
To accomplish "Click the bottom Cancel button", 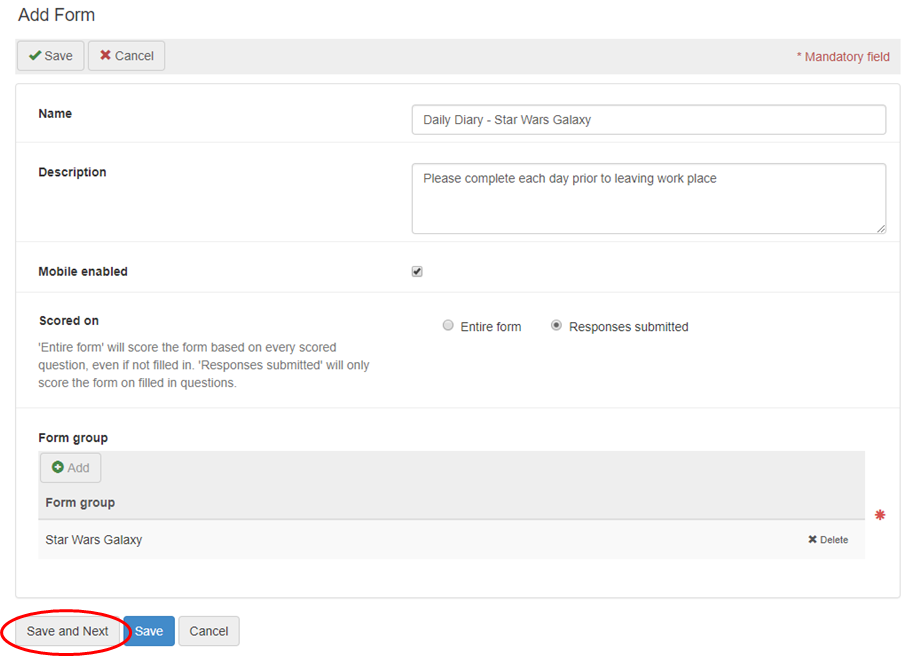I will (x=209, y=632).
